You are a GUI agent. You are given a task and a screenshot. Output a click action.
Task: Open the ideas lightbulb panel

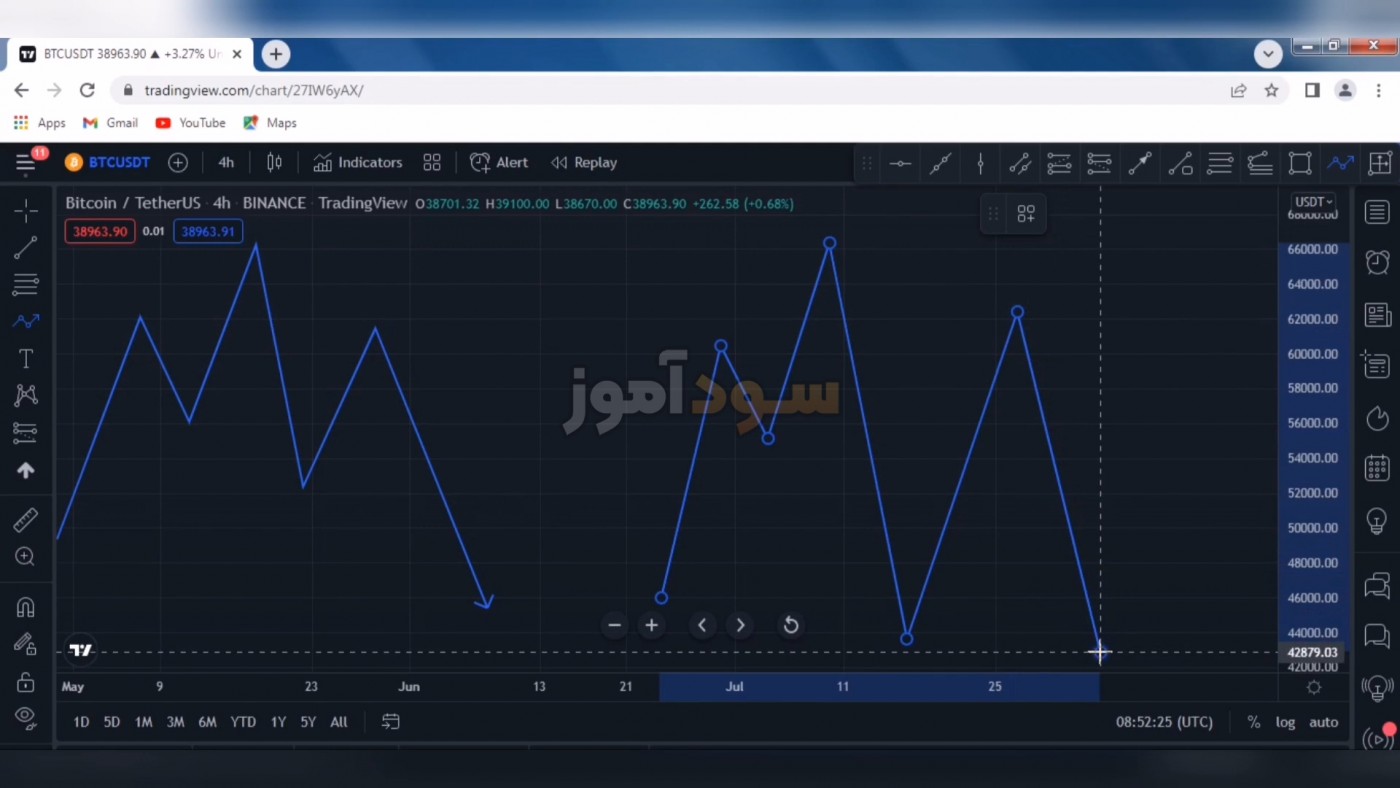pyautogui.click(x=1377, y=521)
